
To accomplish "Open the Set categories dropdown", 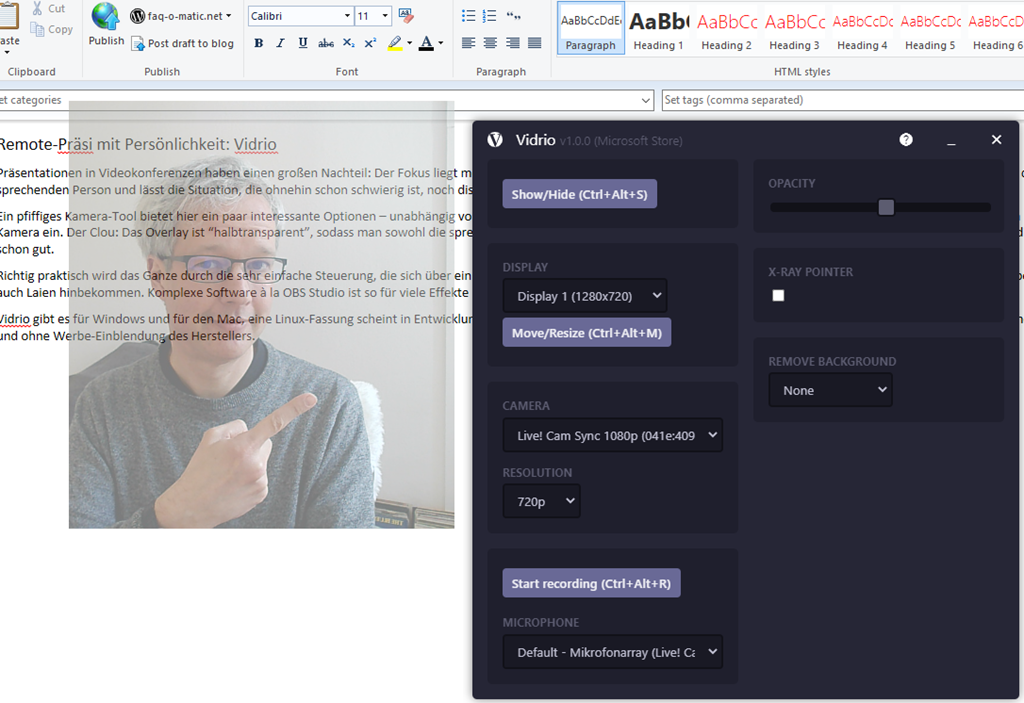I will point(646,101).
